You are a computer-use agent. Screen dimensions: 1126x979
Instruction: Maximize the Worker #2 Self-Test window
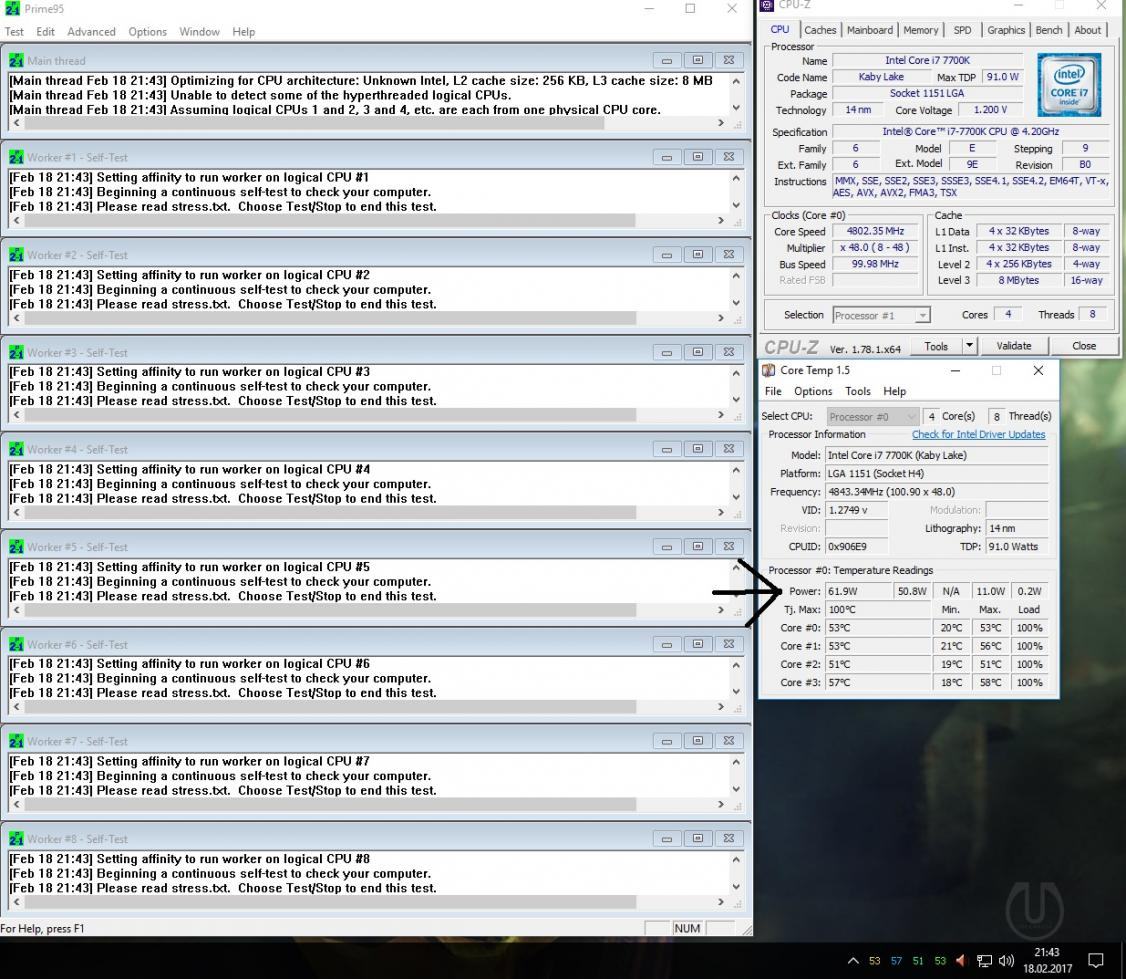point(697,254)
